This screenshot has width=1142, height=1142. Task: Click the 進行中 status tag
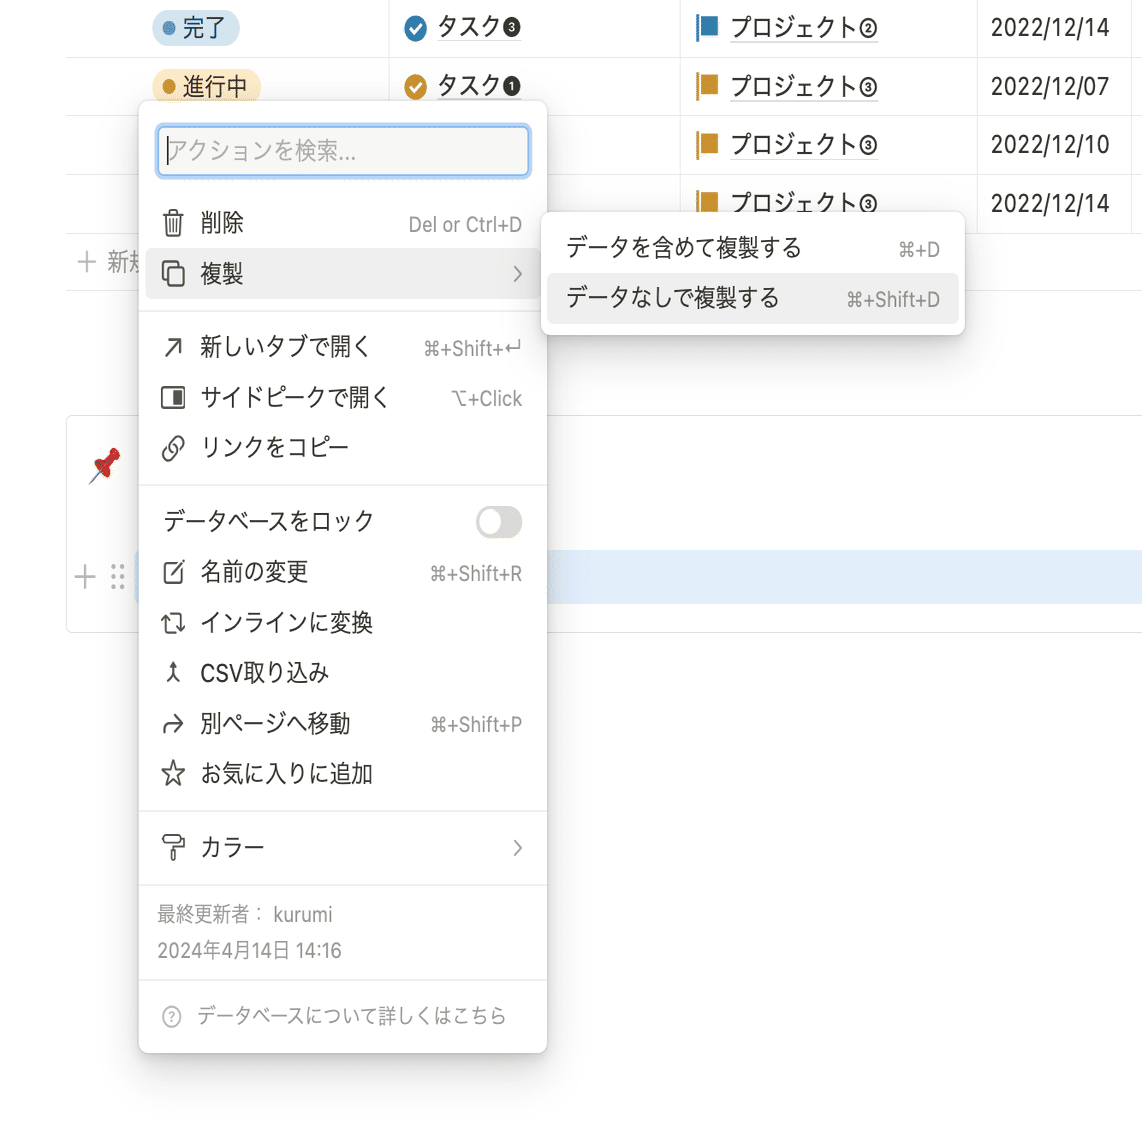206,87
